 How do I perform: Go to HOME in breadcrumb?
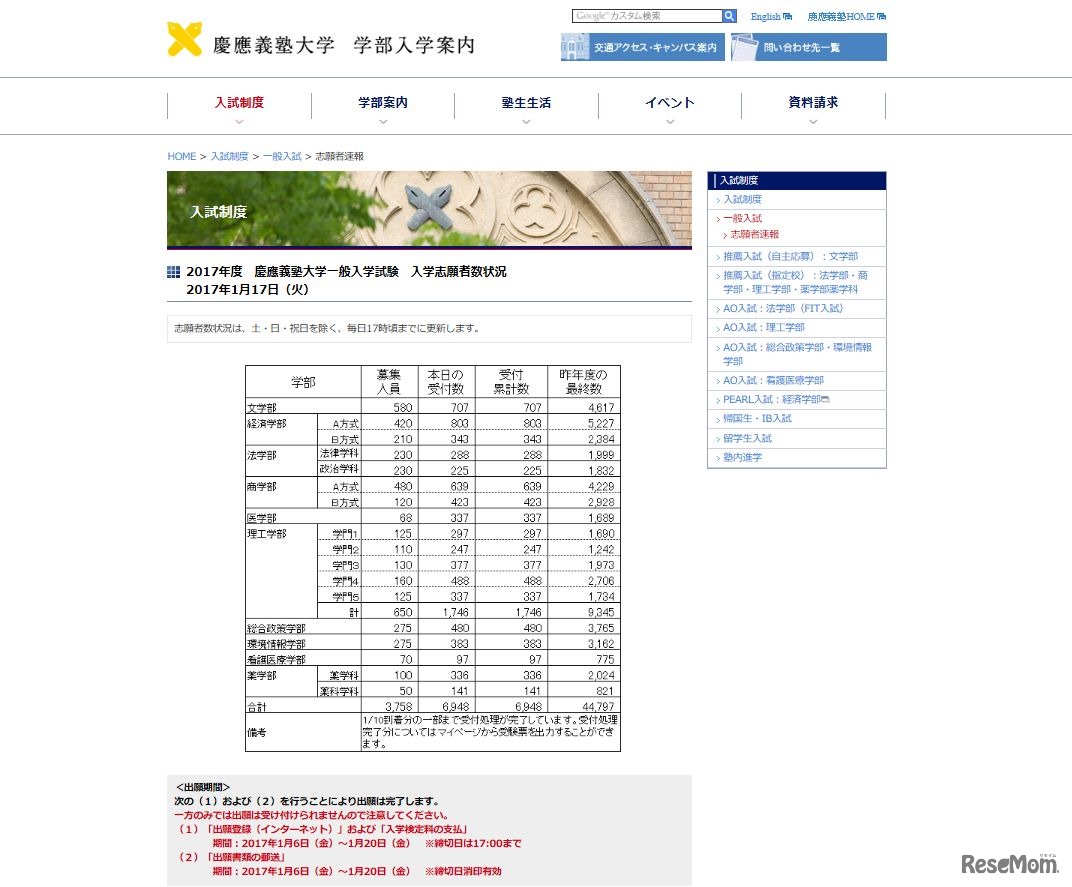[x=182, y=157]
